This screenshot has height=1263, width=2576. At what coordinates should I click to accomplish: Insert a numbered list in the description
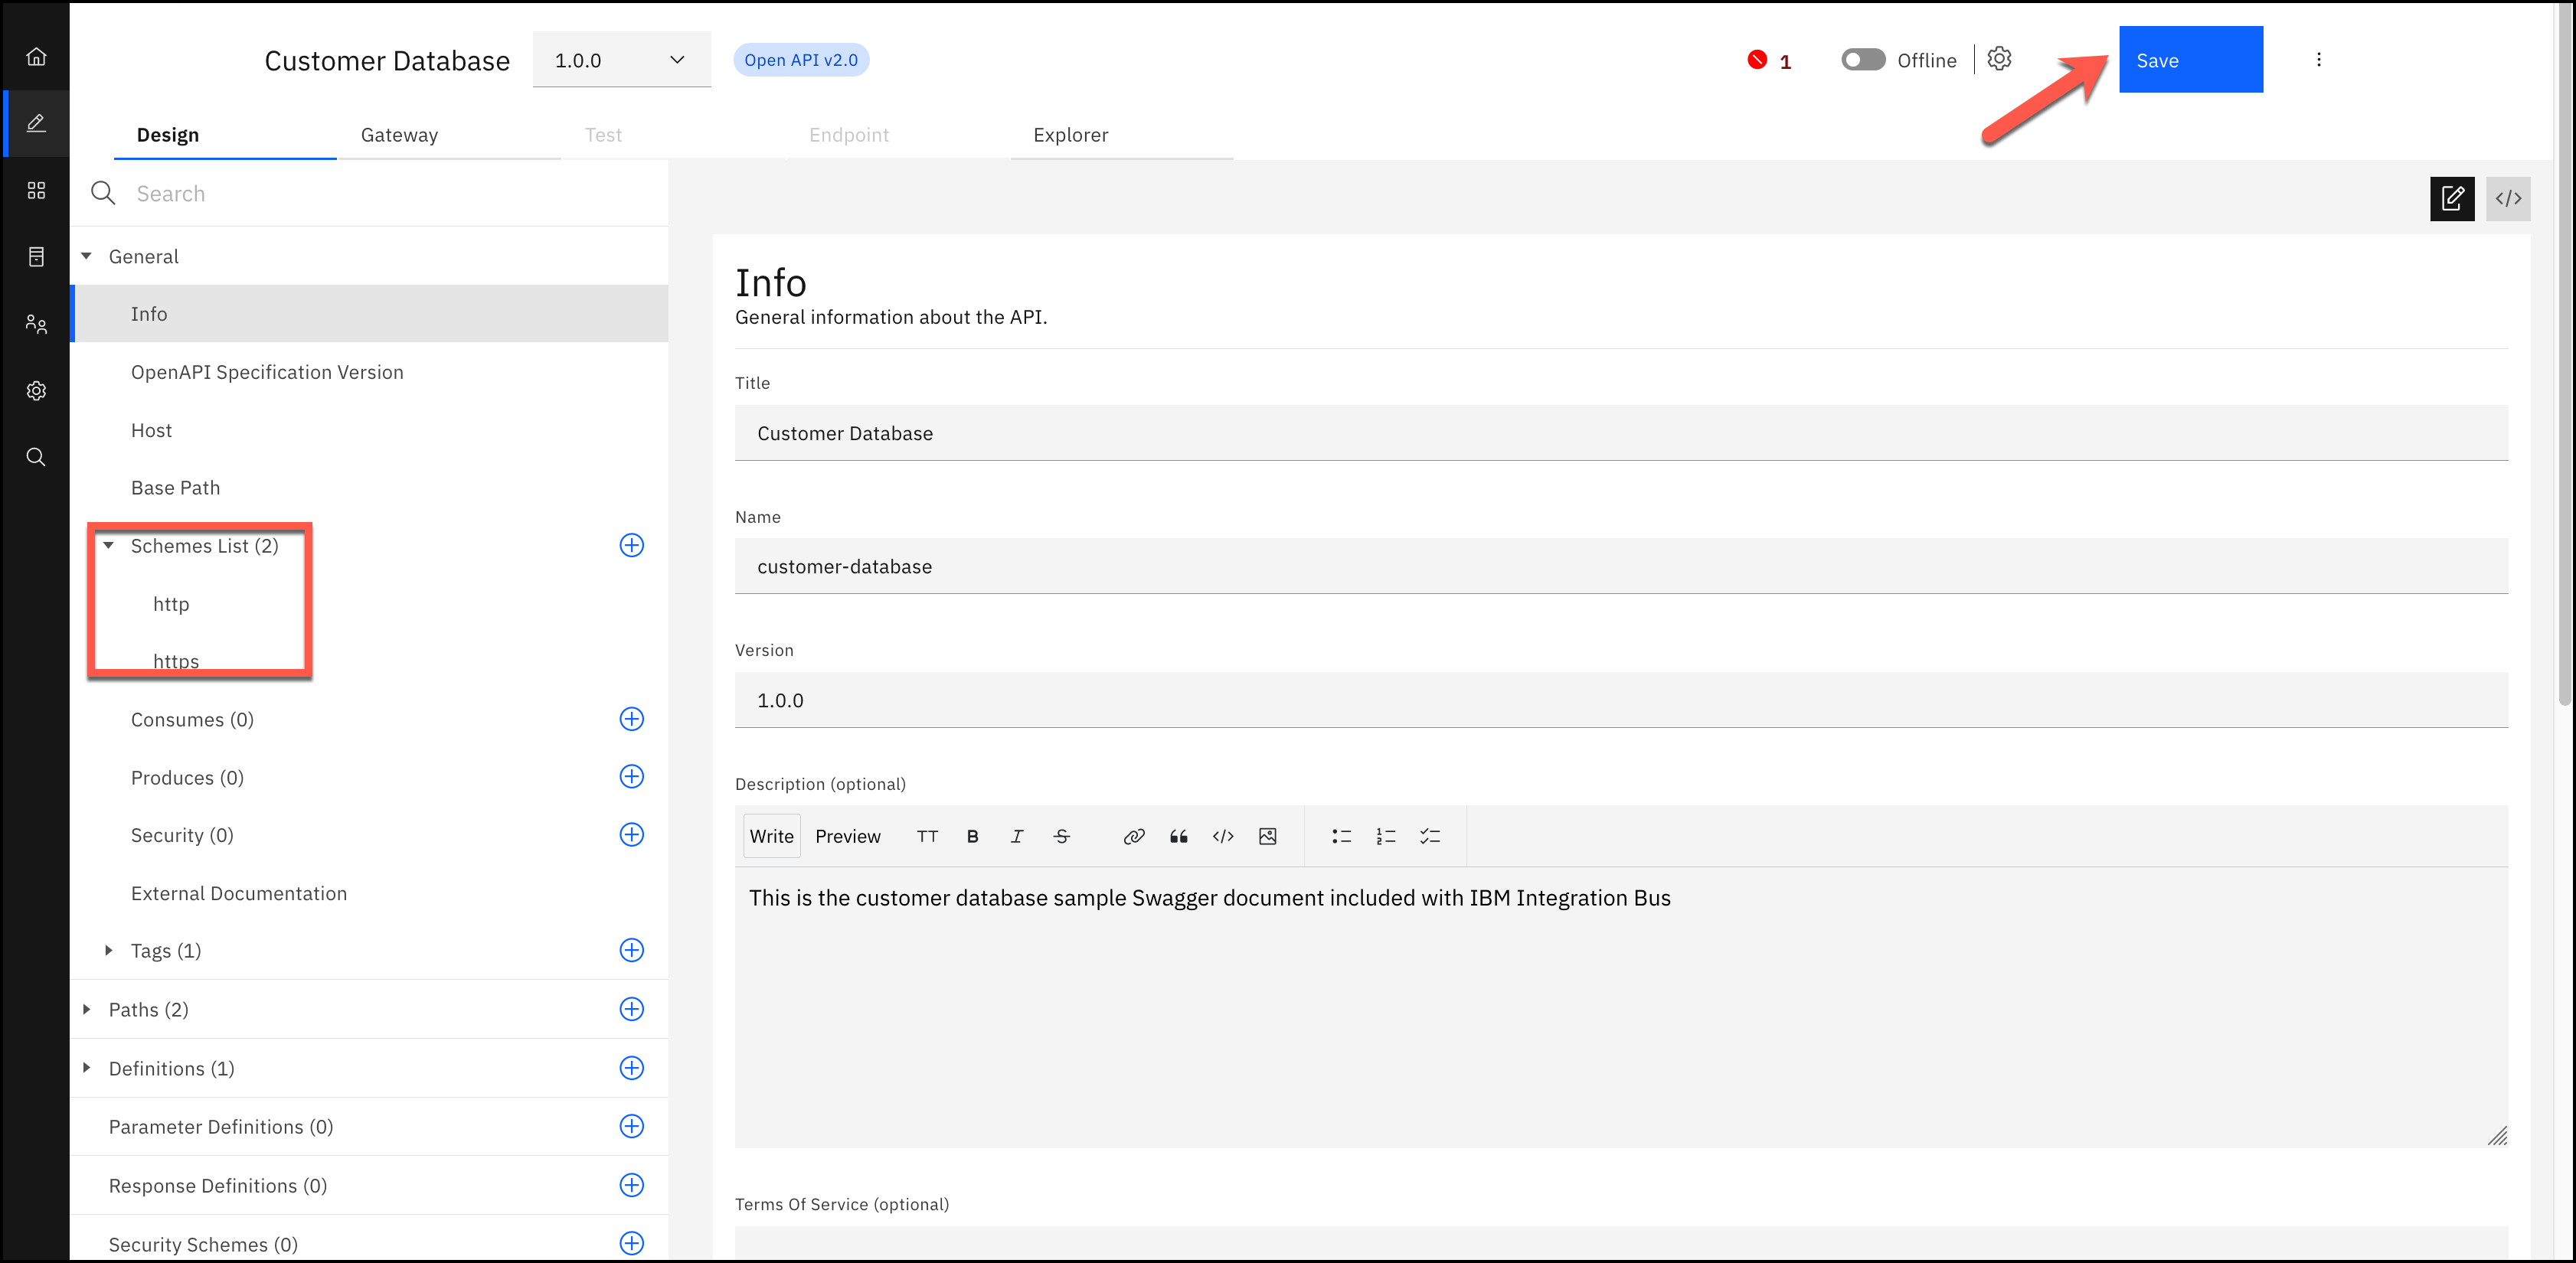1386,836
